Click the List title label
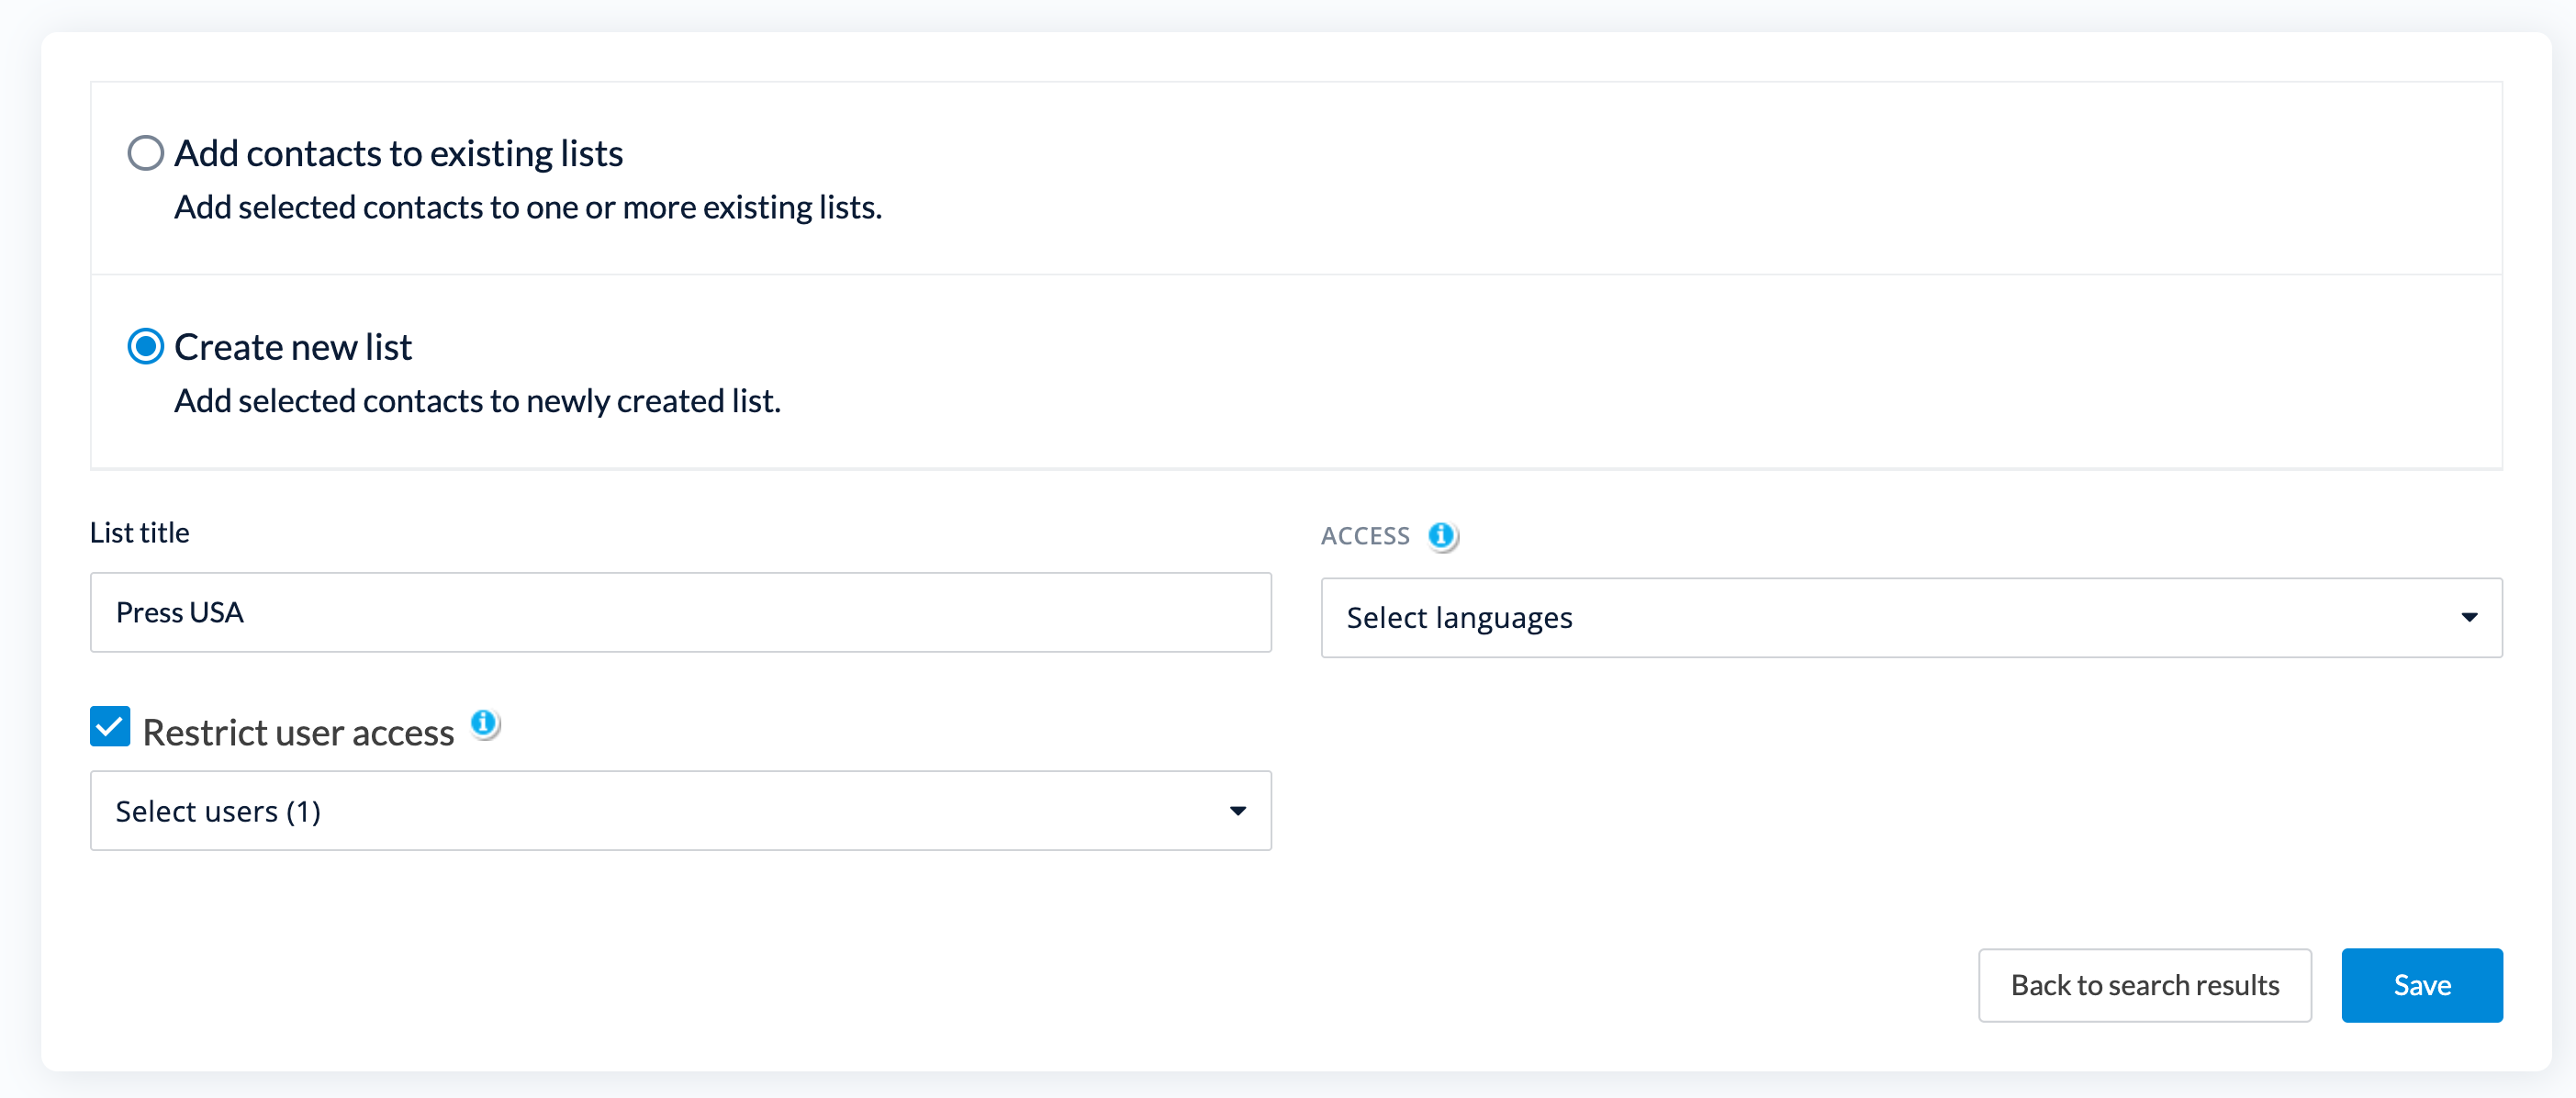The height and width of the screenshot is (1098, 2576). coord(140,532)
